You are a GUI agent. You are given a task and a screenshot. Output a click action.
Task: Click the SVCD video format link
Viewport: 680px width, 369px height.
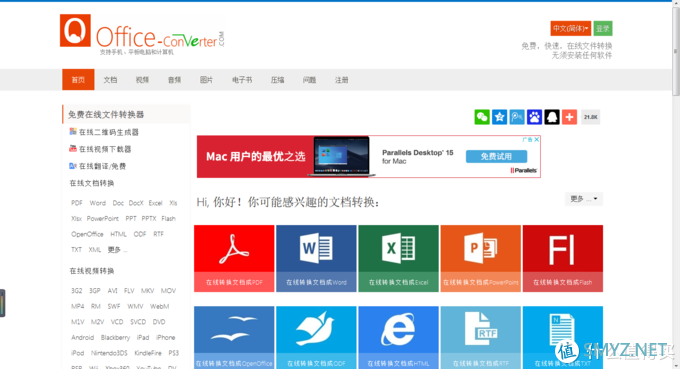(138, 322)
